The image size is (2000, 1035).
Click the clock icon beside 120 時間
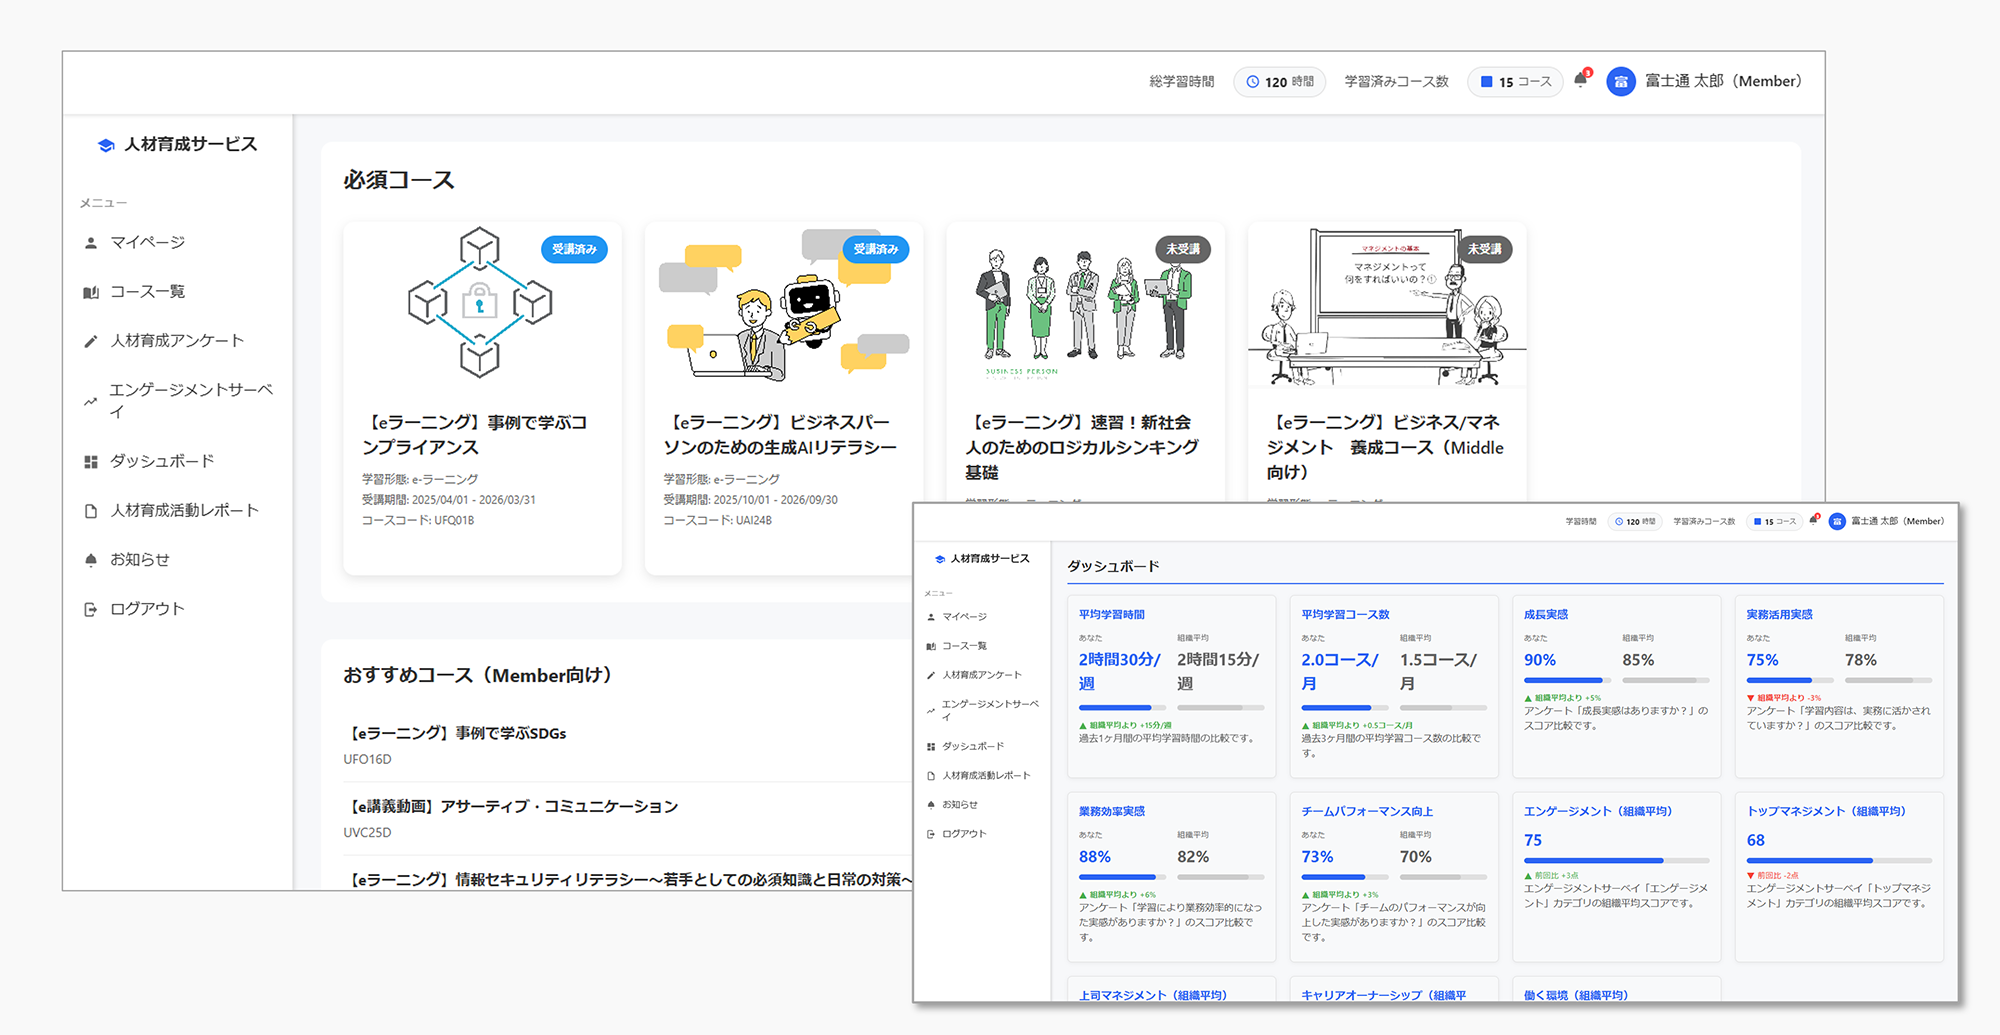[x=1253, y=81]
